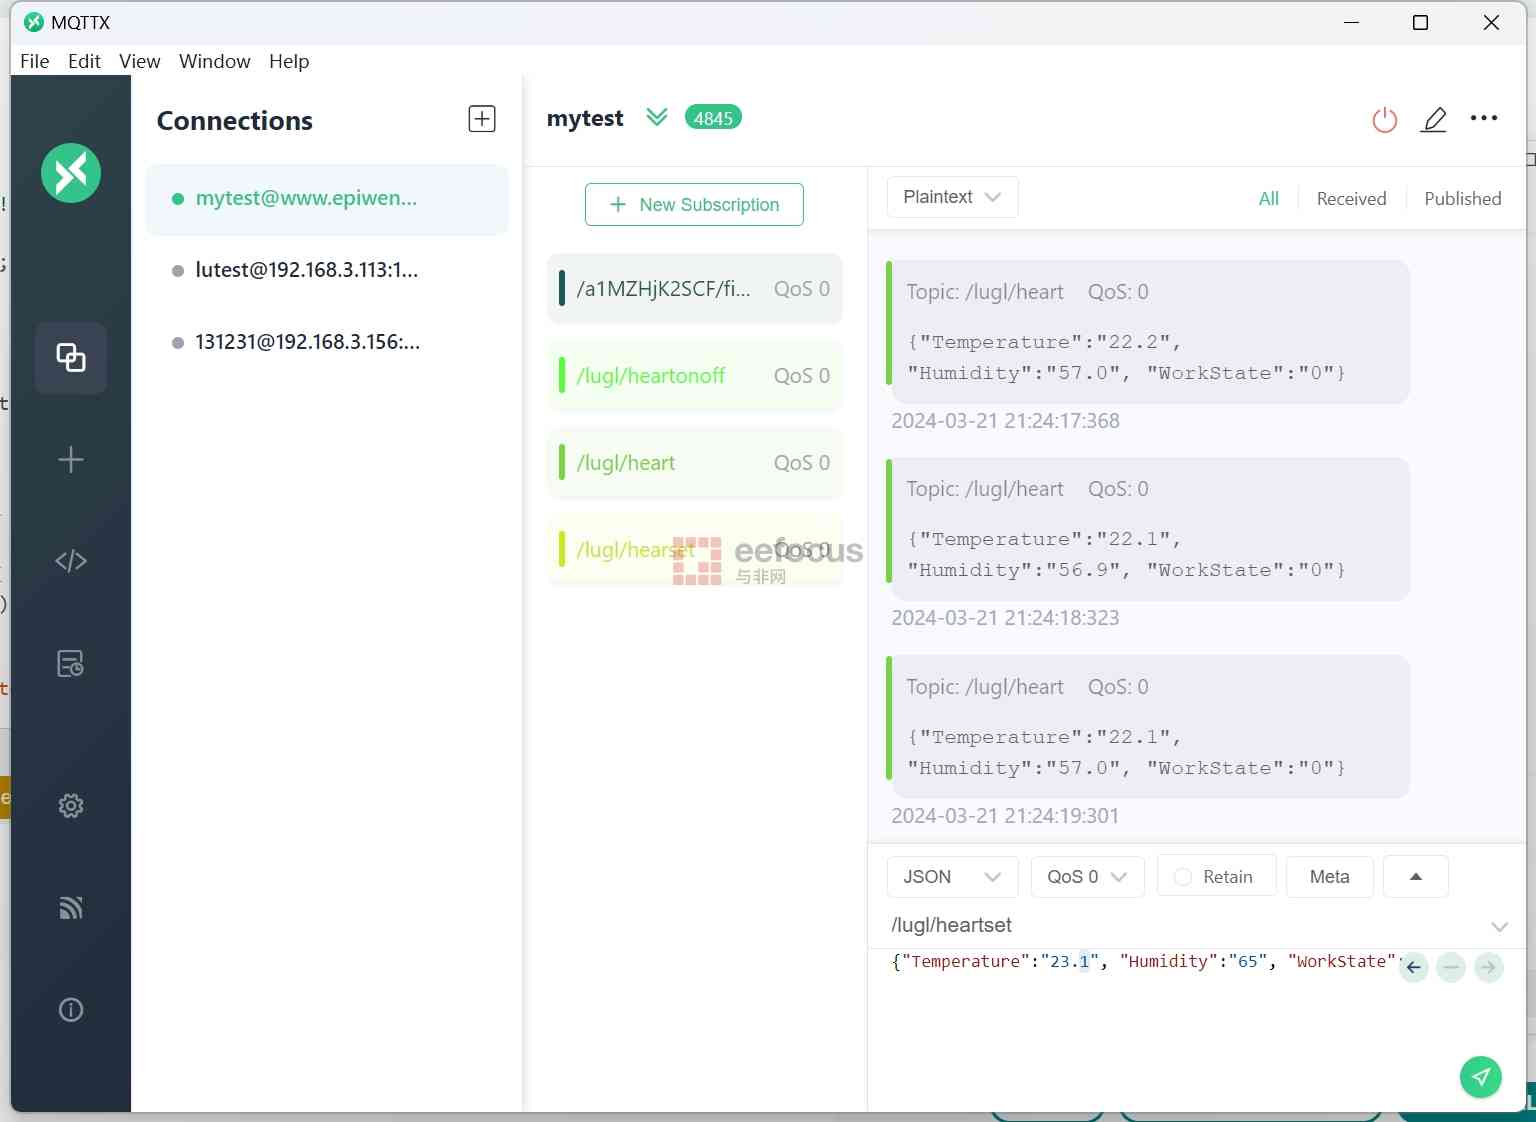Expand topic history chevron dropdown

[1500, 926]
